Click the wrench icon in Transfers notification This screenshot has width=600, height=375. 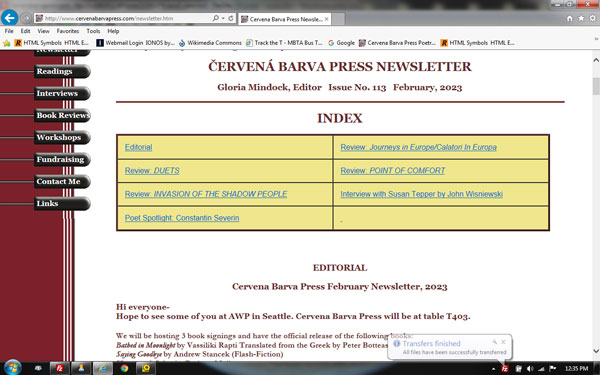[494, 342]
